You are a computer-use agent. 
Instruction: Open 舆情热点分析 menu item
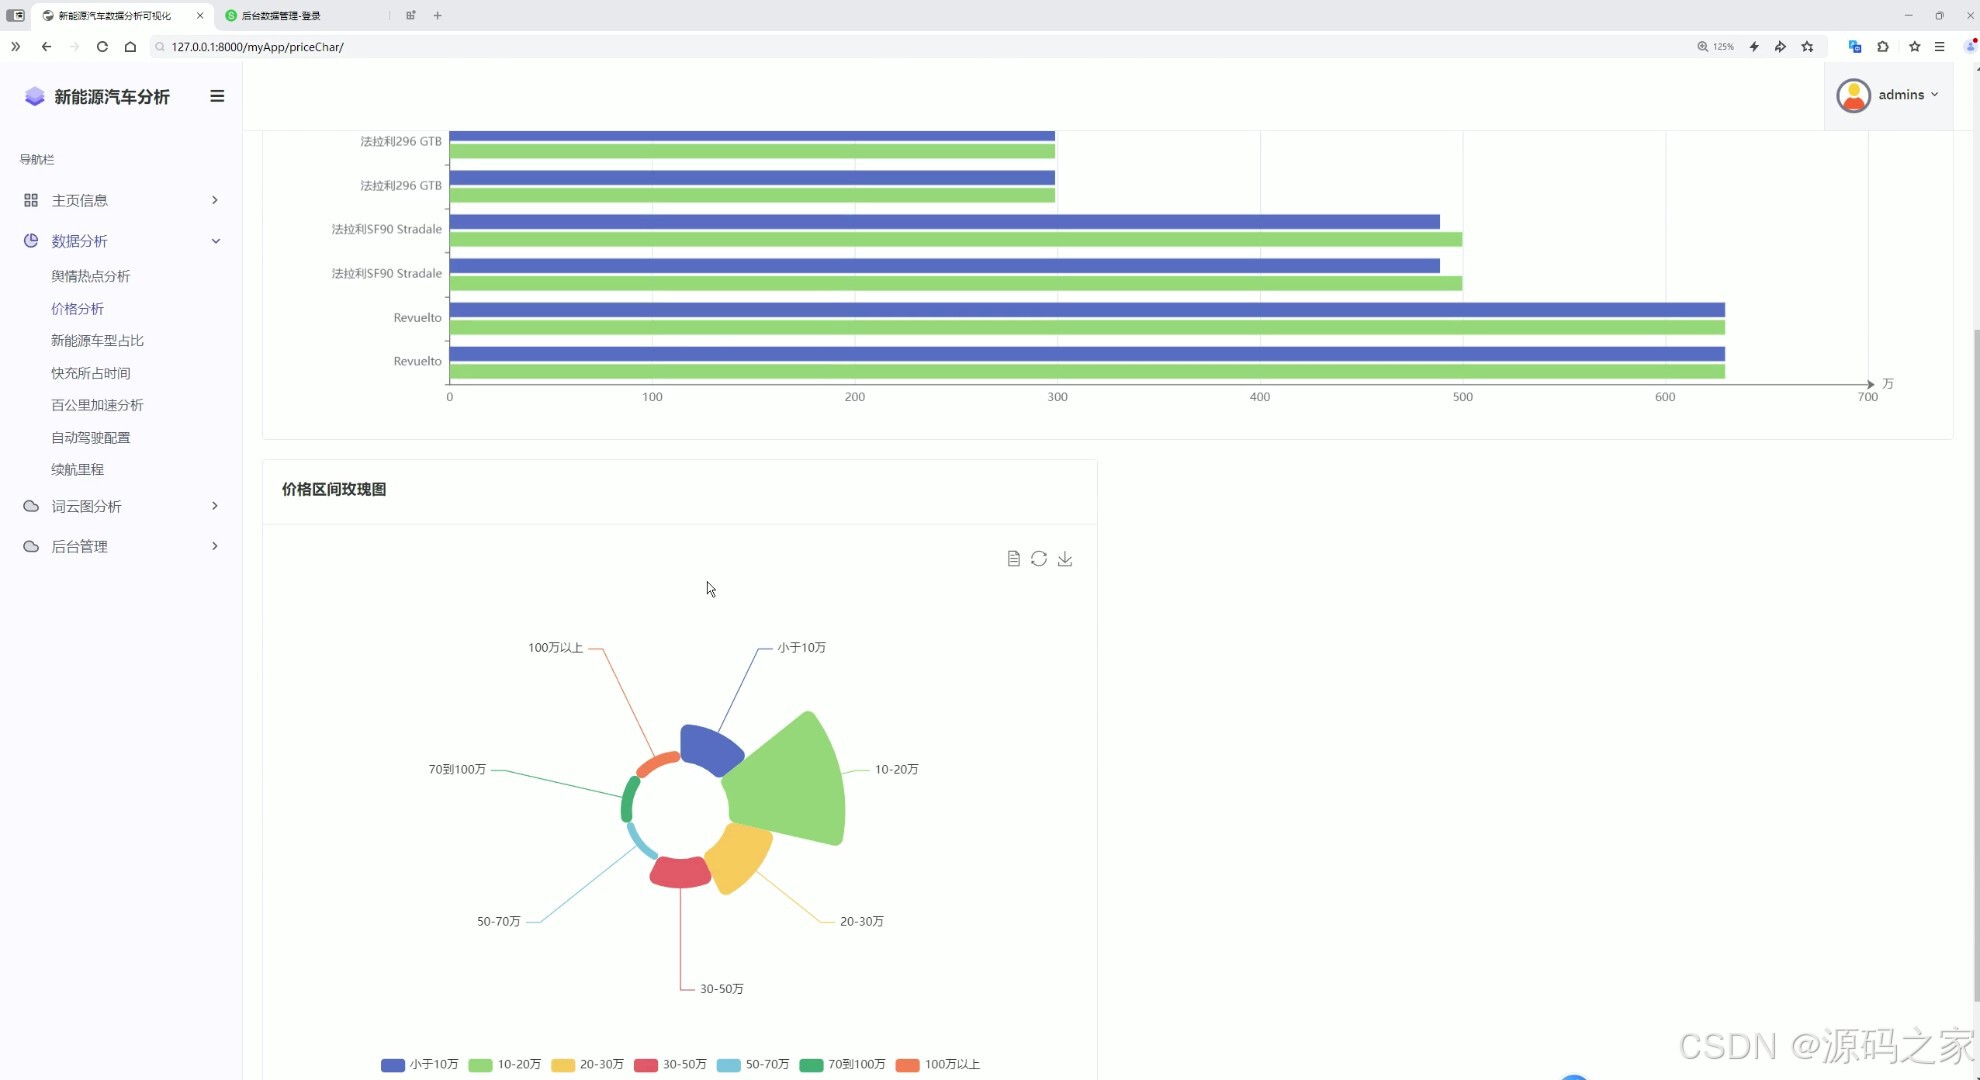(91, 276)
